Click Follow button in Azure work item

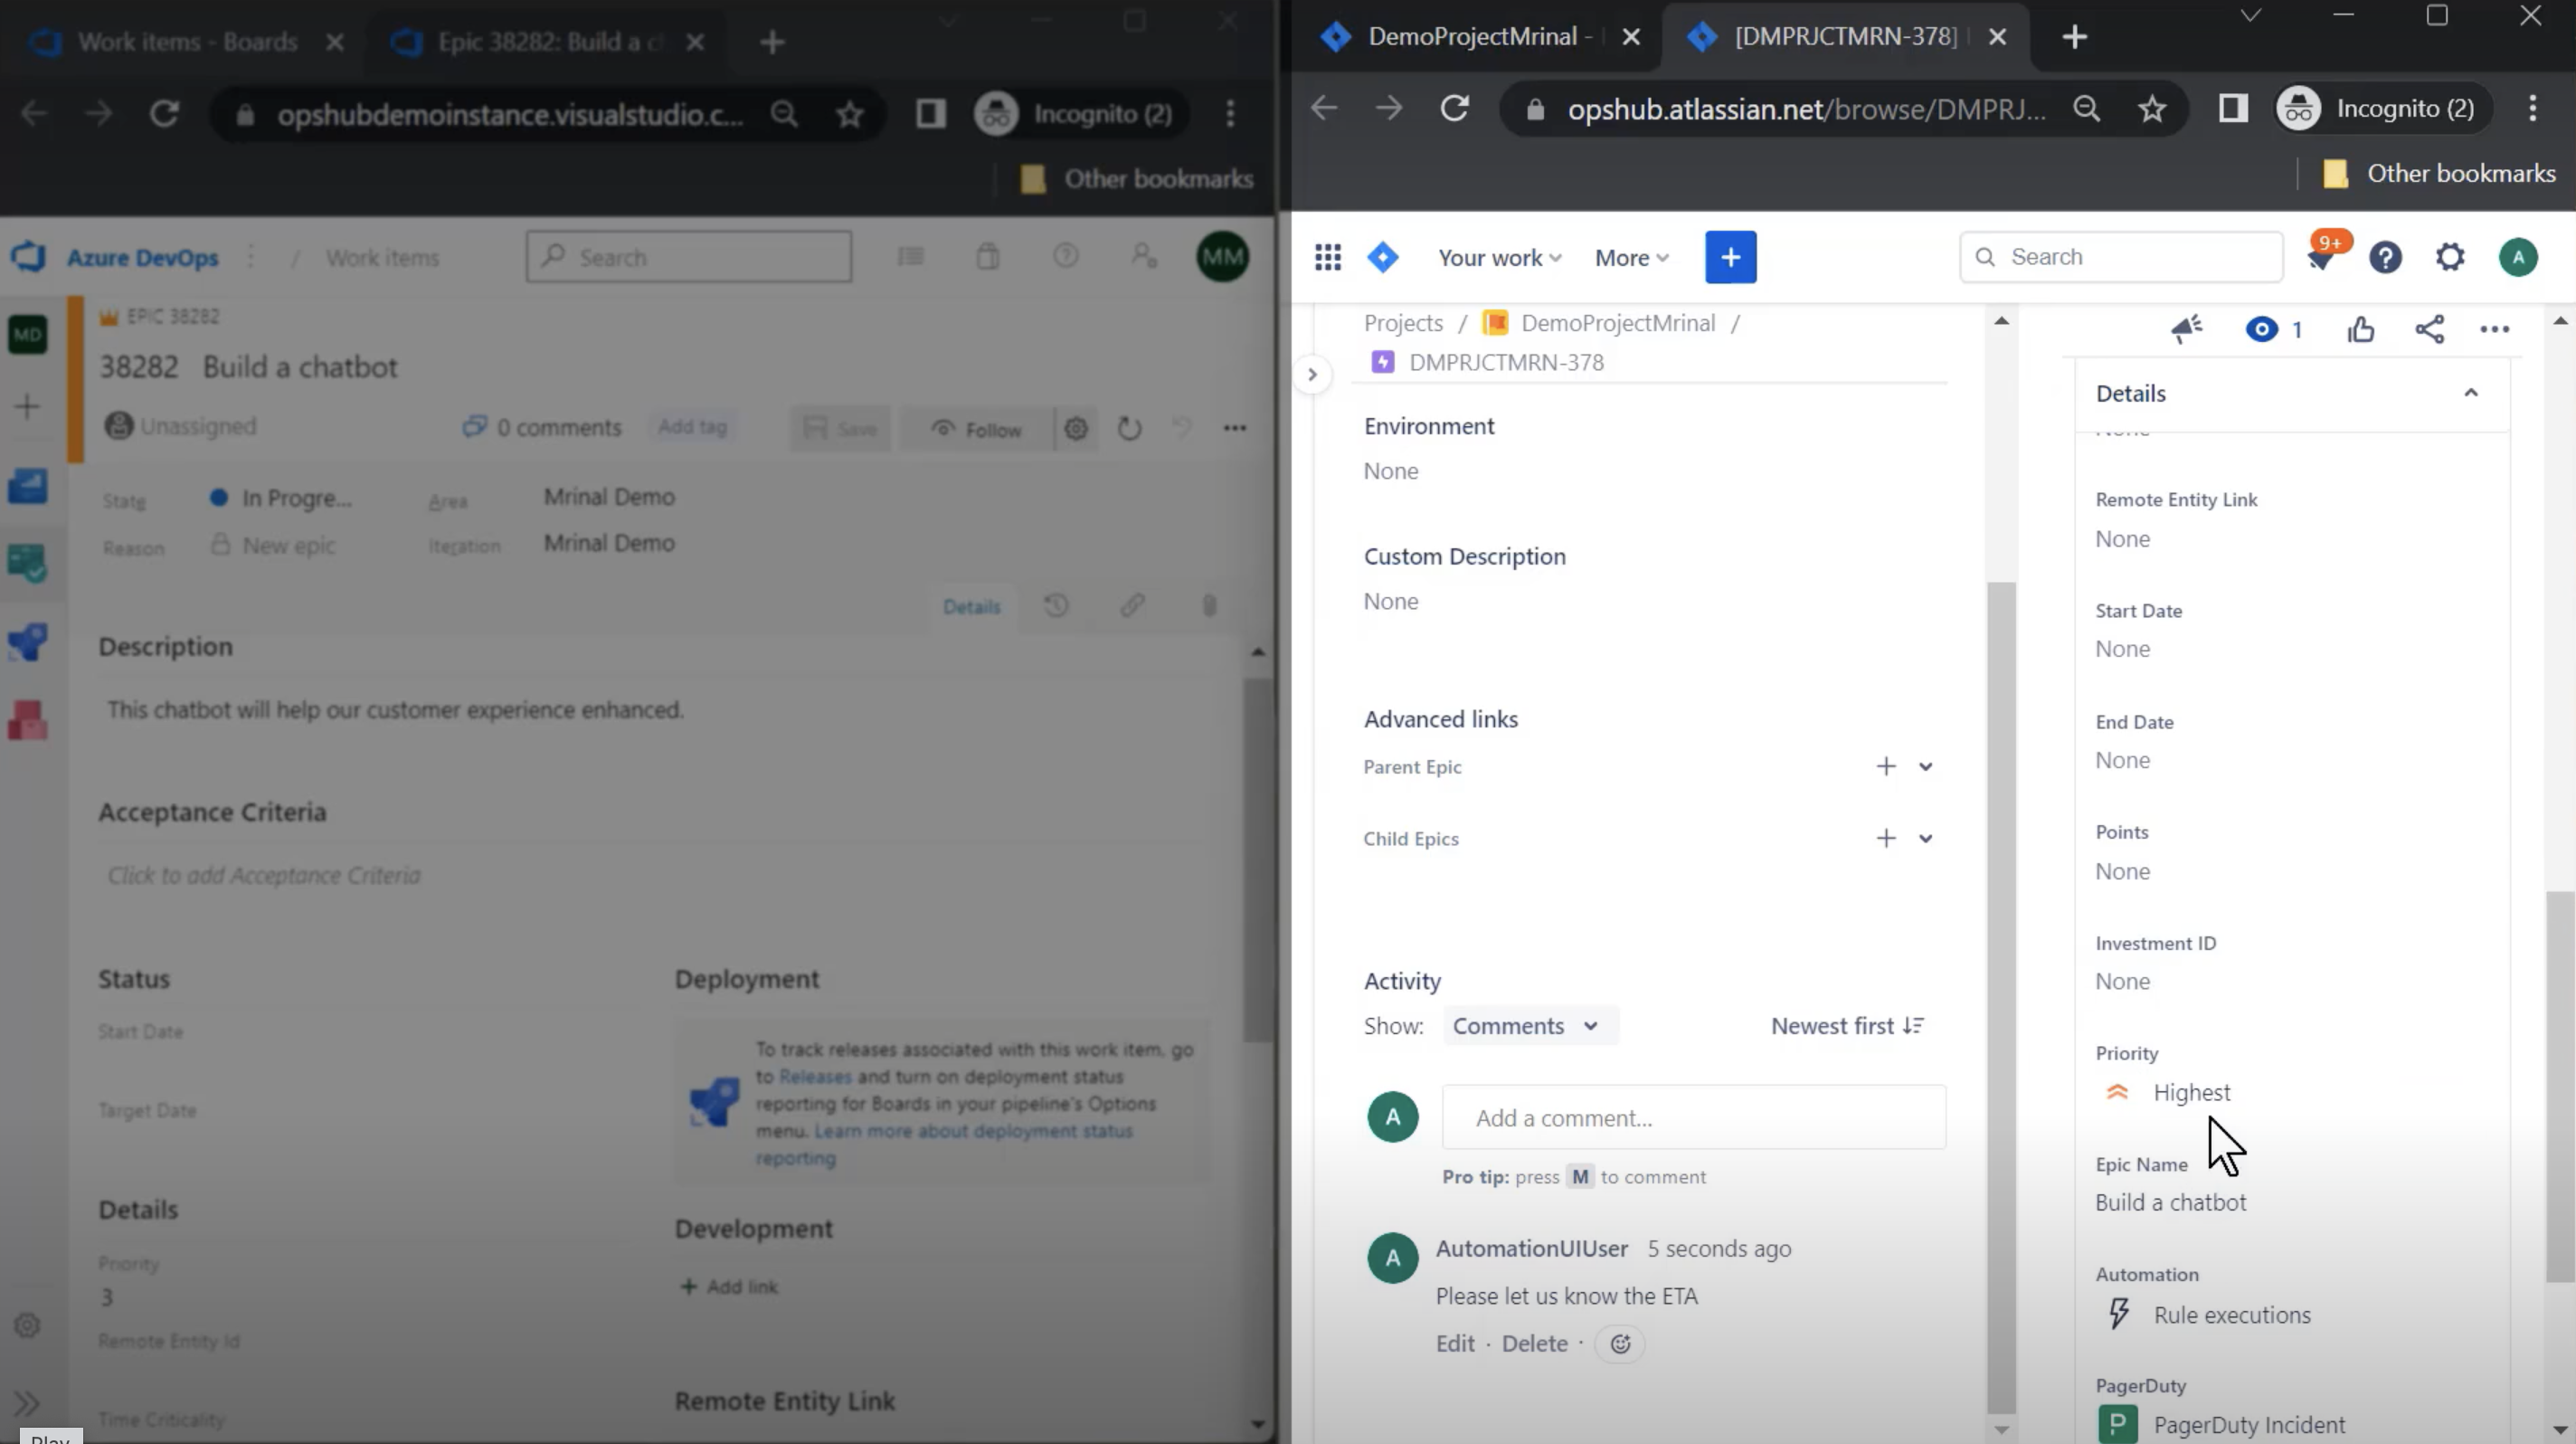click(976, 429)
